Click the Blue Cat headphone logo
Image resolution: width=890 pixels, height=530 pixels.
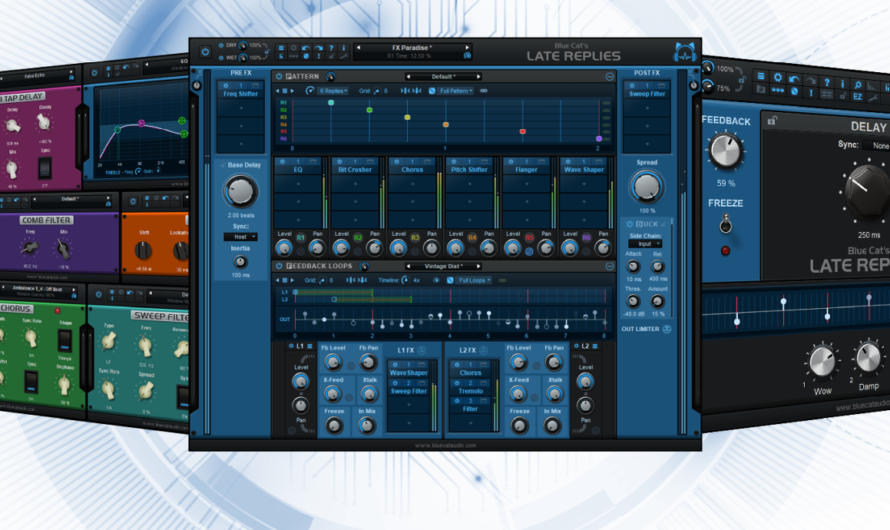[685, 52]
